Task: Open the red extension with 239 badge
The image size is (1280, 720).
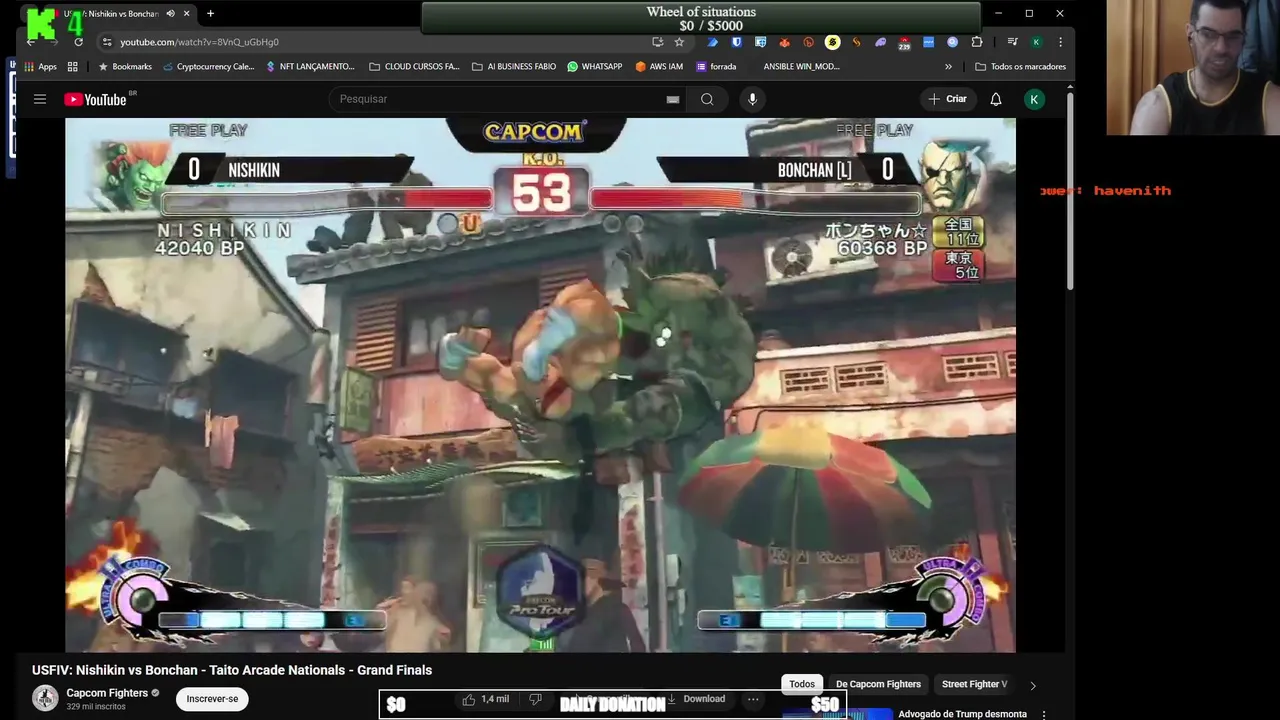Action: (x=904, y=43)
